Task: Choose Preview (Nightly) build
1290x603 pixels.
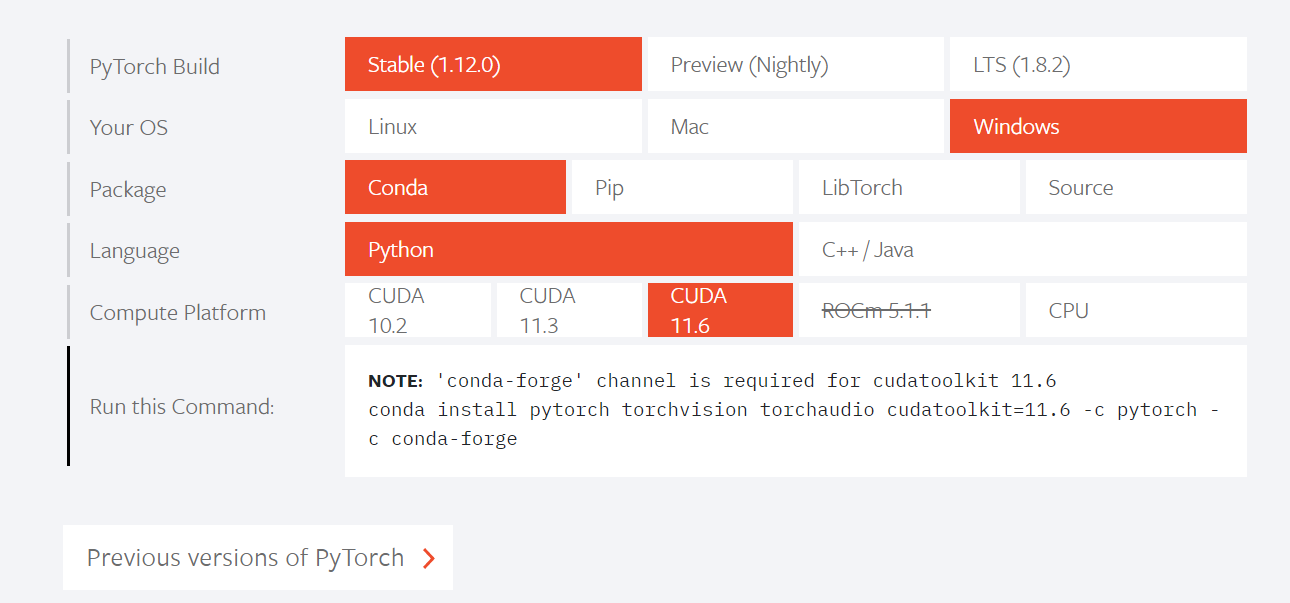Action: pos(795,65)
